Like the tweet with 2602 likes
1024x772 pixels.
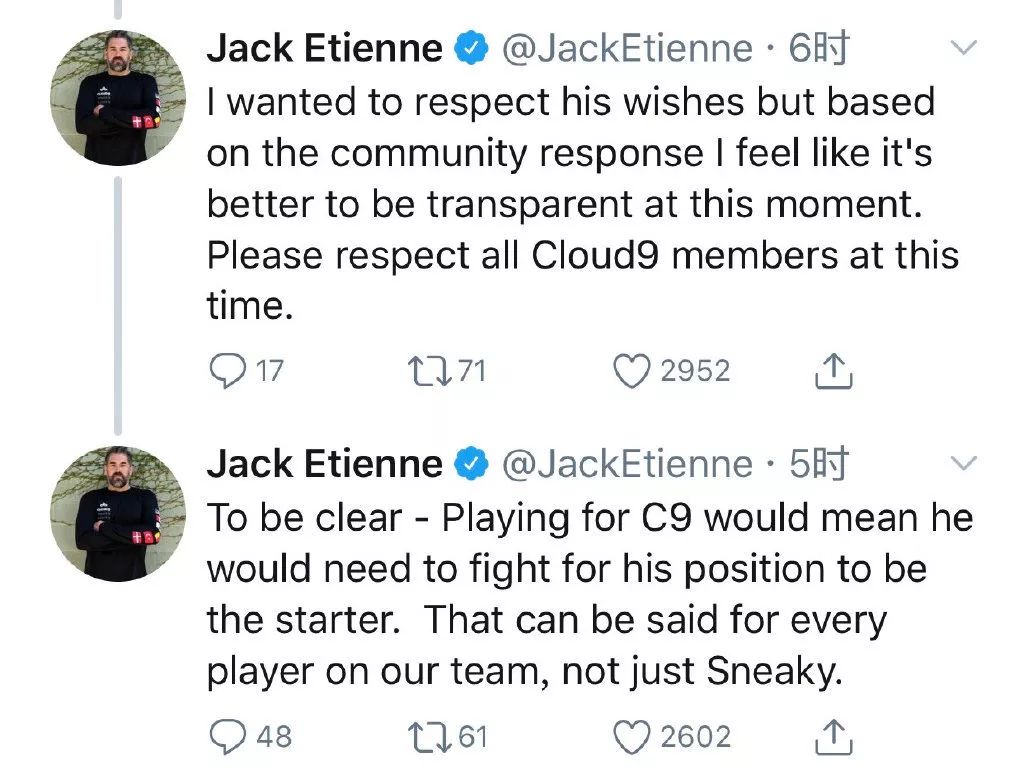[x=631, y=737]
